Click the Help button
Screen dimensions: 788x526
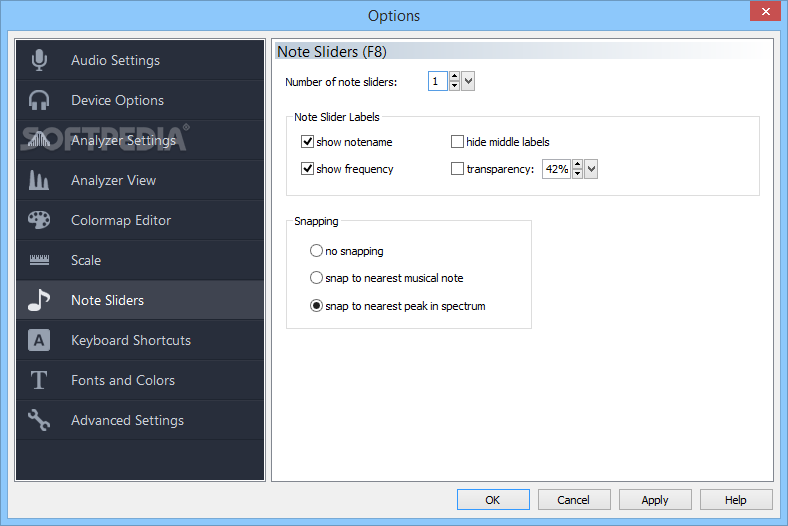pos(736,500)
